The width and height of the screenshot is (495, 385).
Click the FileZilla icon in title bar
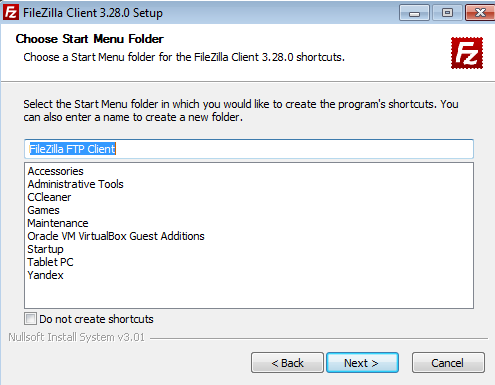(x=11, y=13)
